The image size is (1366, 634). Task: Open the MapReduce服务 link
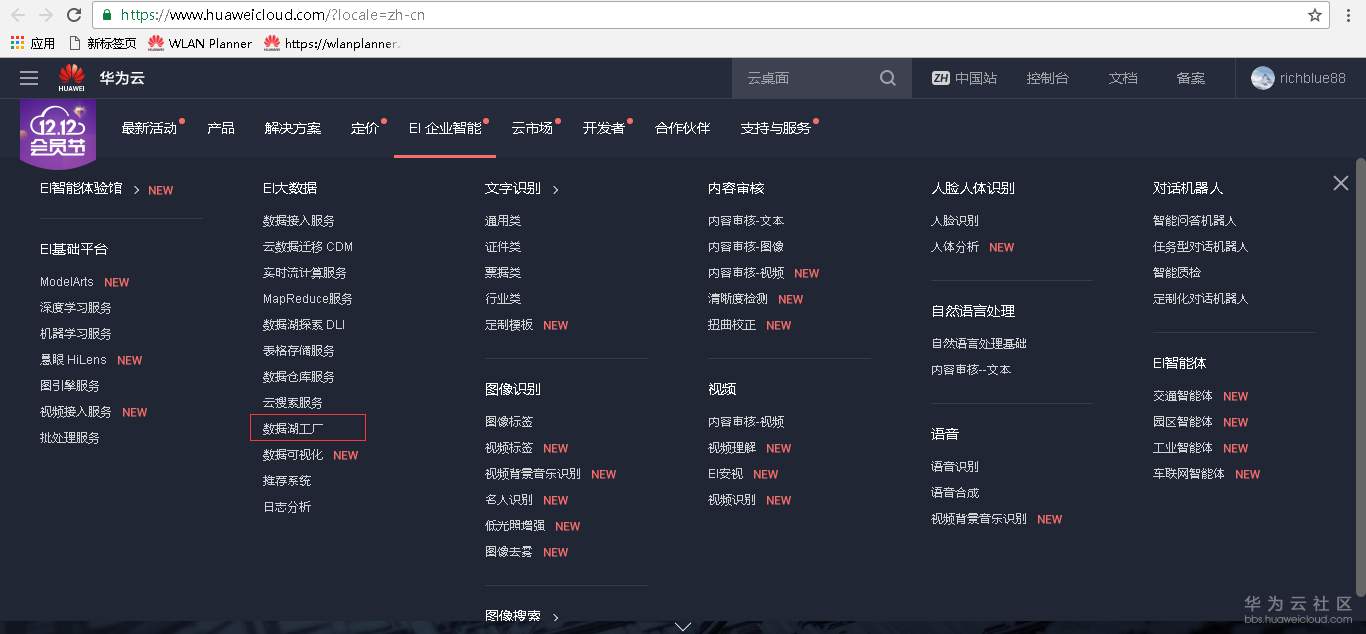pos(308,299)
